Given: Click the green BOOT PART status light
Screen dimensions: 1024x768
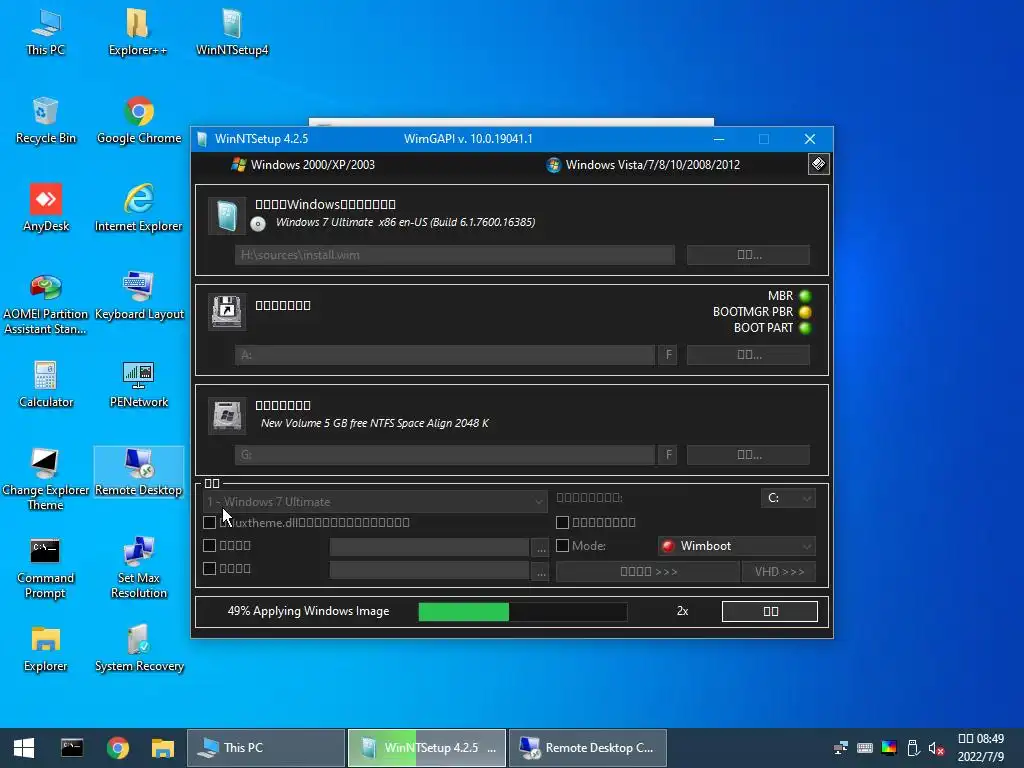Looking at the screenshot, I should click(x=805, y=328).
